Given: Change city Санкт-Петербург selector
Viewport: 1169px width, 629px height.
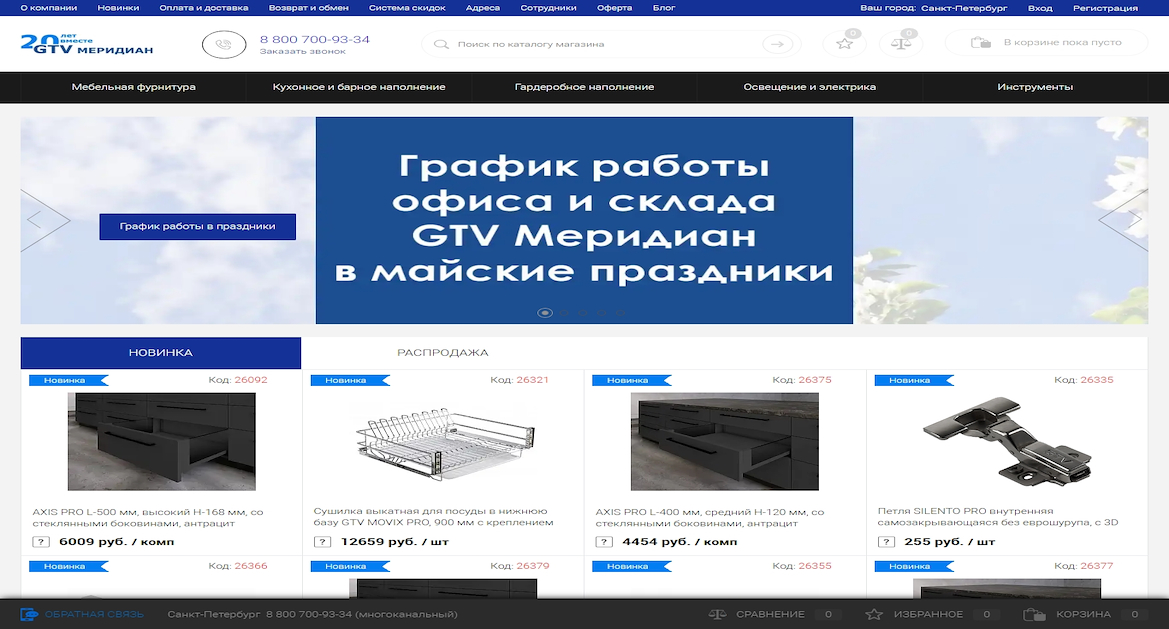Looking at the screenshot, I should (964, 8).
